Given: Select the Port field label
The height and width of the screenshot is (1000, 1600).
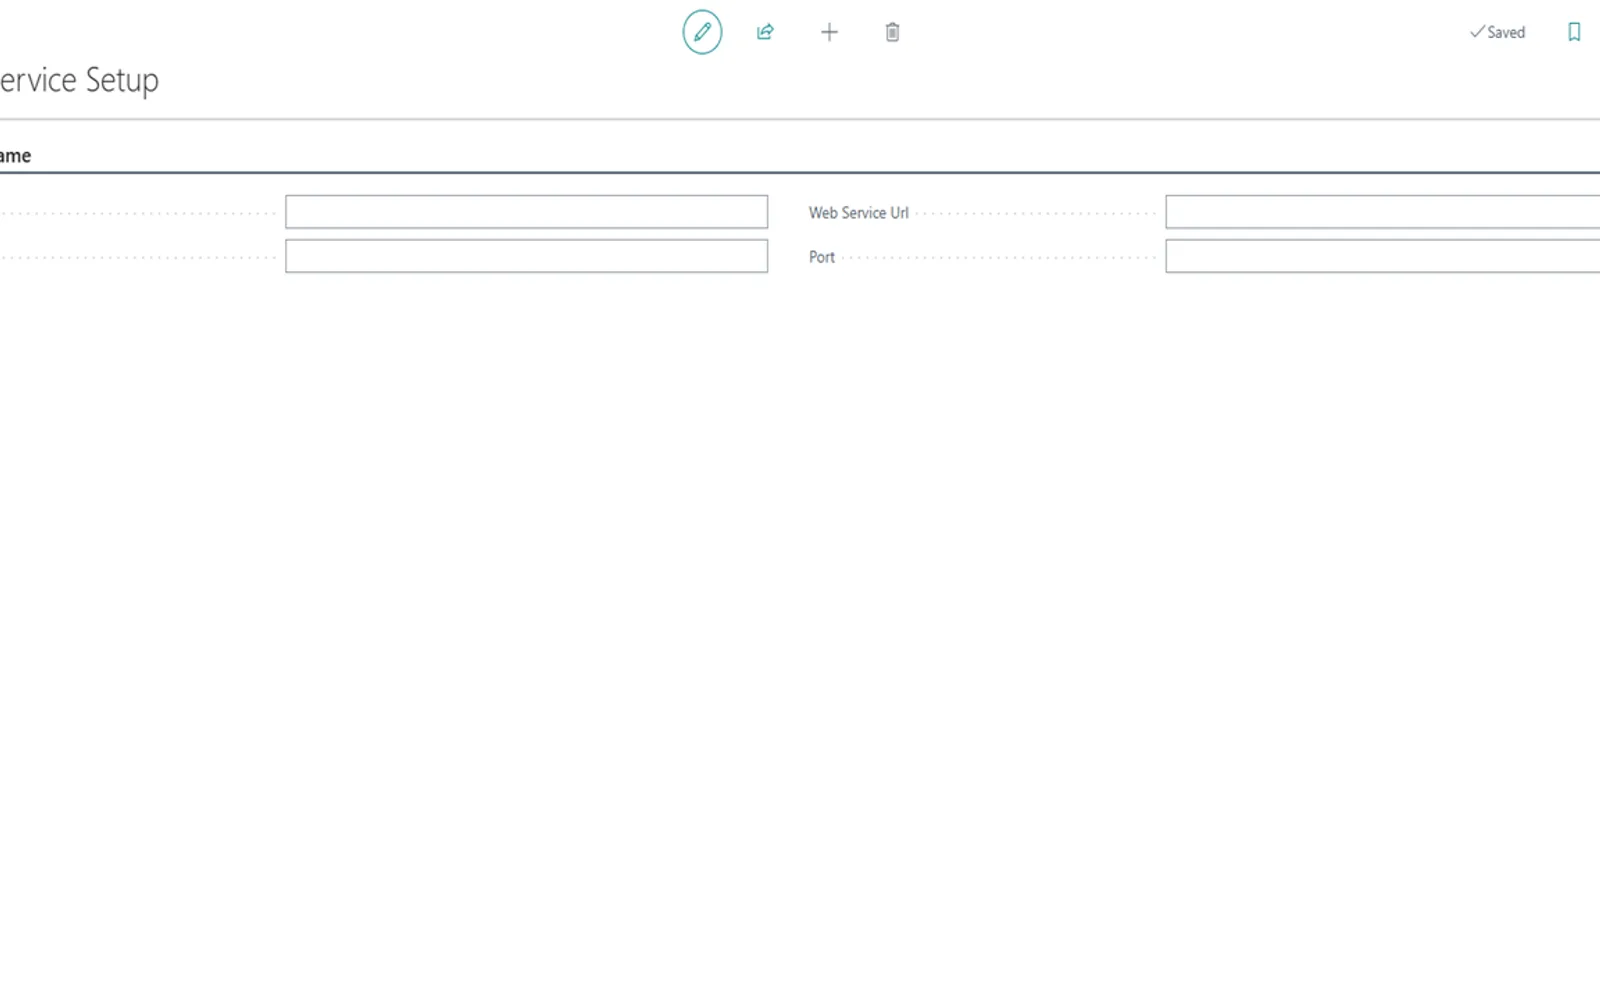Looking at the screenshot, I should pyautogui.click(x=821, y=257).
